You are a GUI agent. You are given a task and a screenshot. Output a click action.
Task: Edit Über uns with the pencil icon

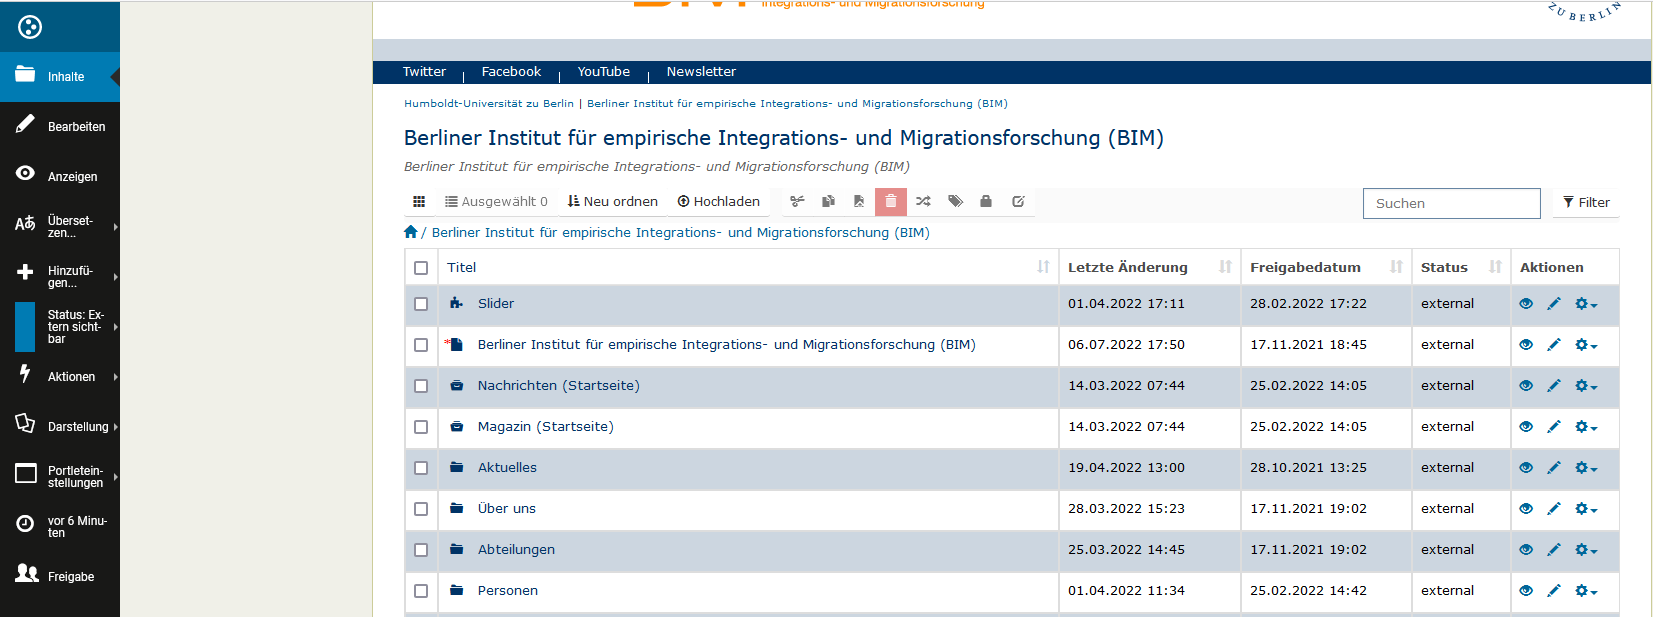click(1554, 509)
